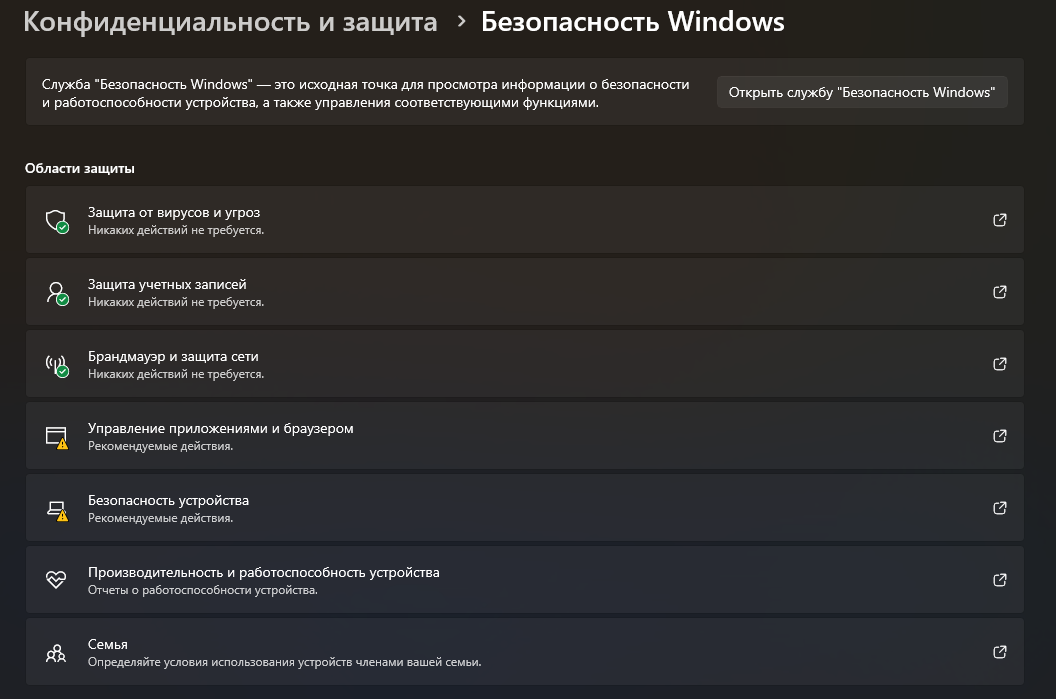The image size is (1056, 699).
Task: Click the family options people icon
Action: 56,652
